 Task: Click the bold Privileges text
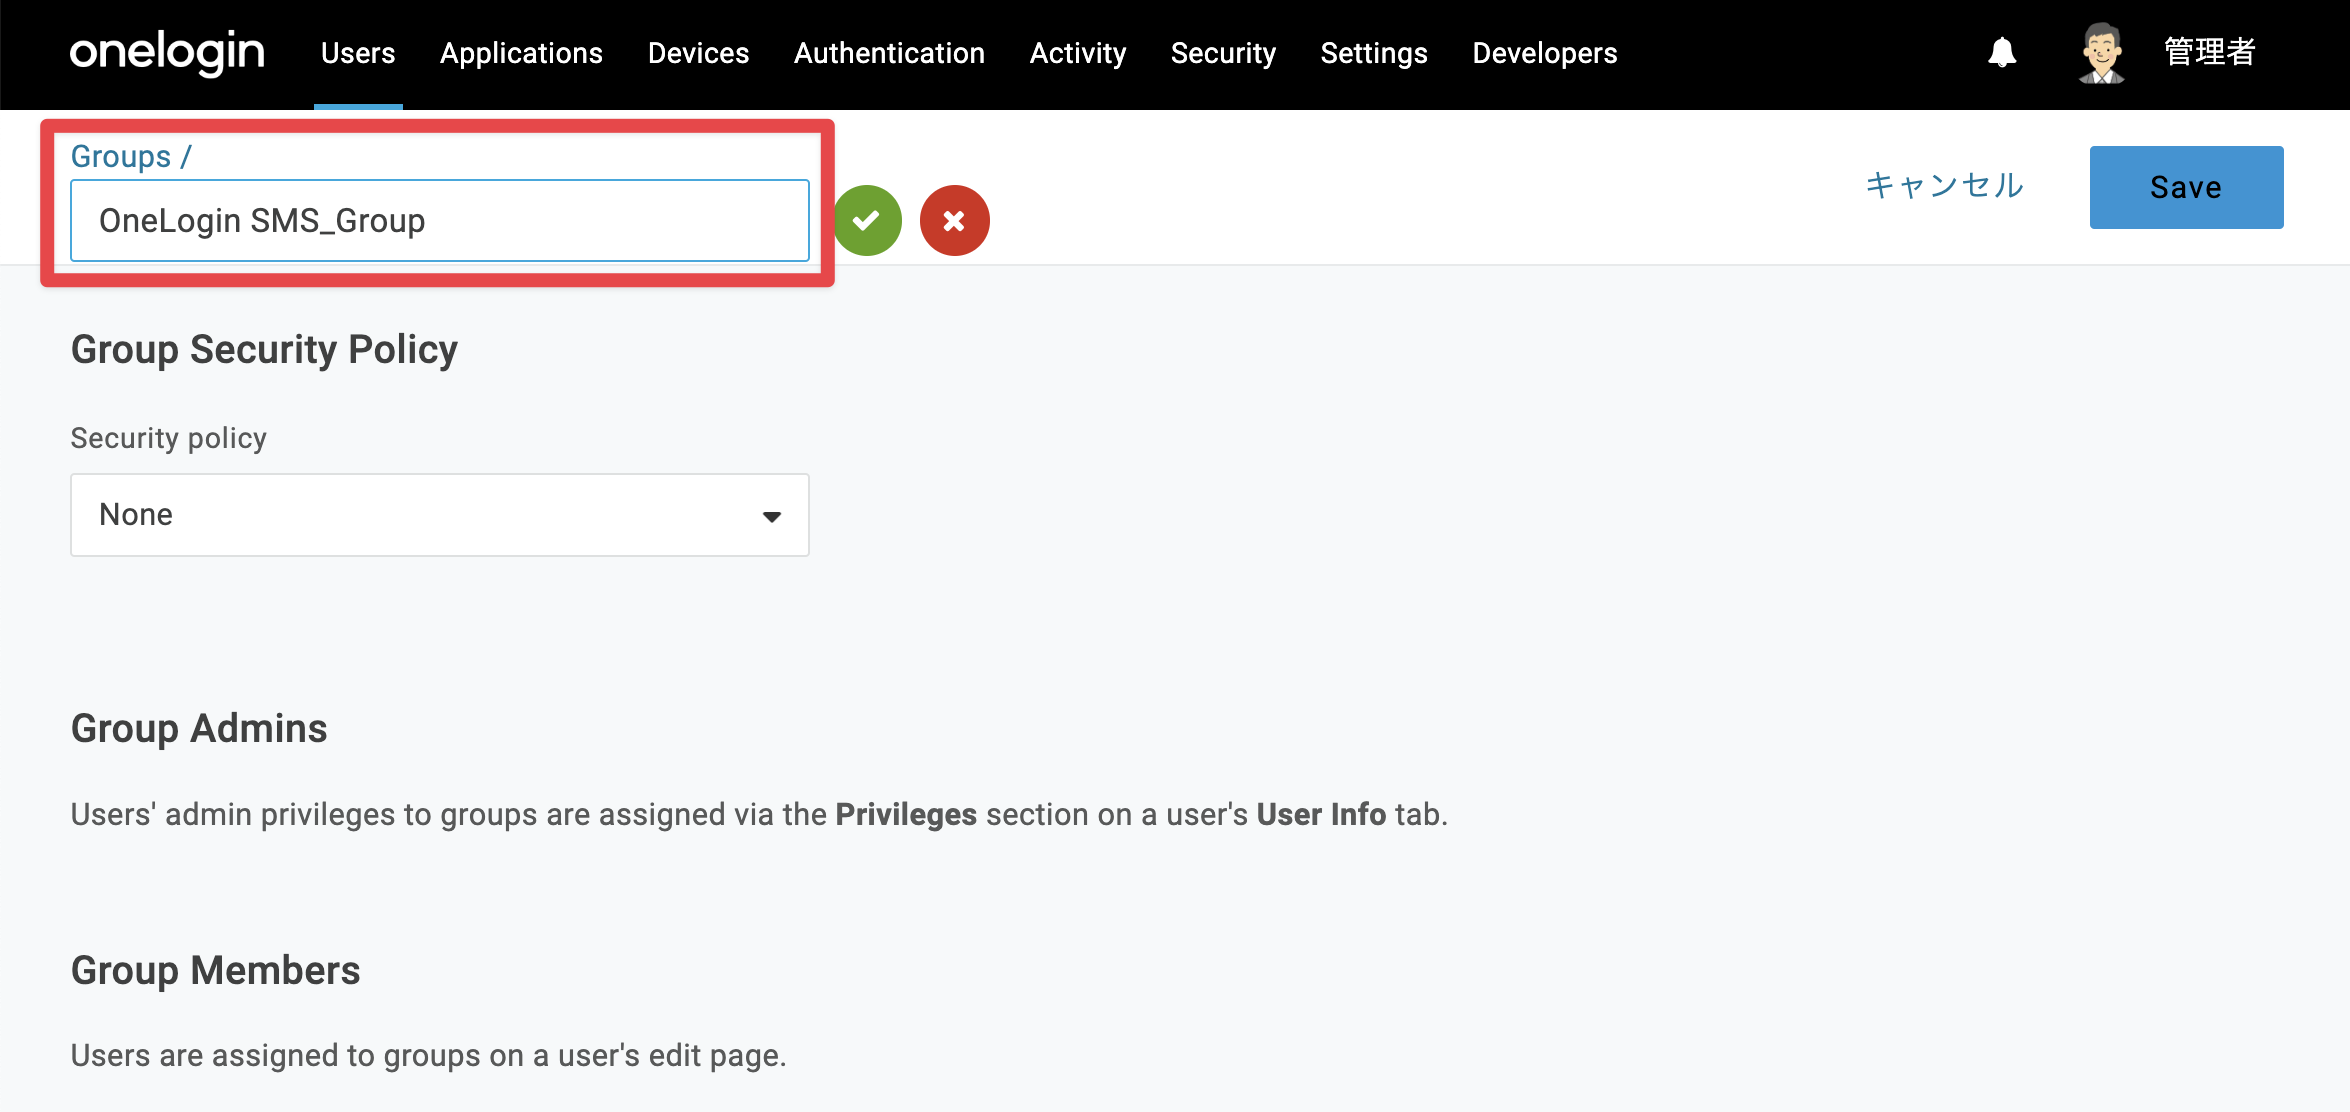906,815
